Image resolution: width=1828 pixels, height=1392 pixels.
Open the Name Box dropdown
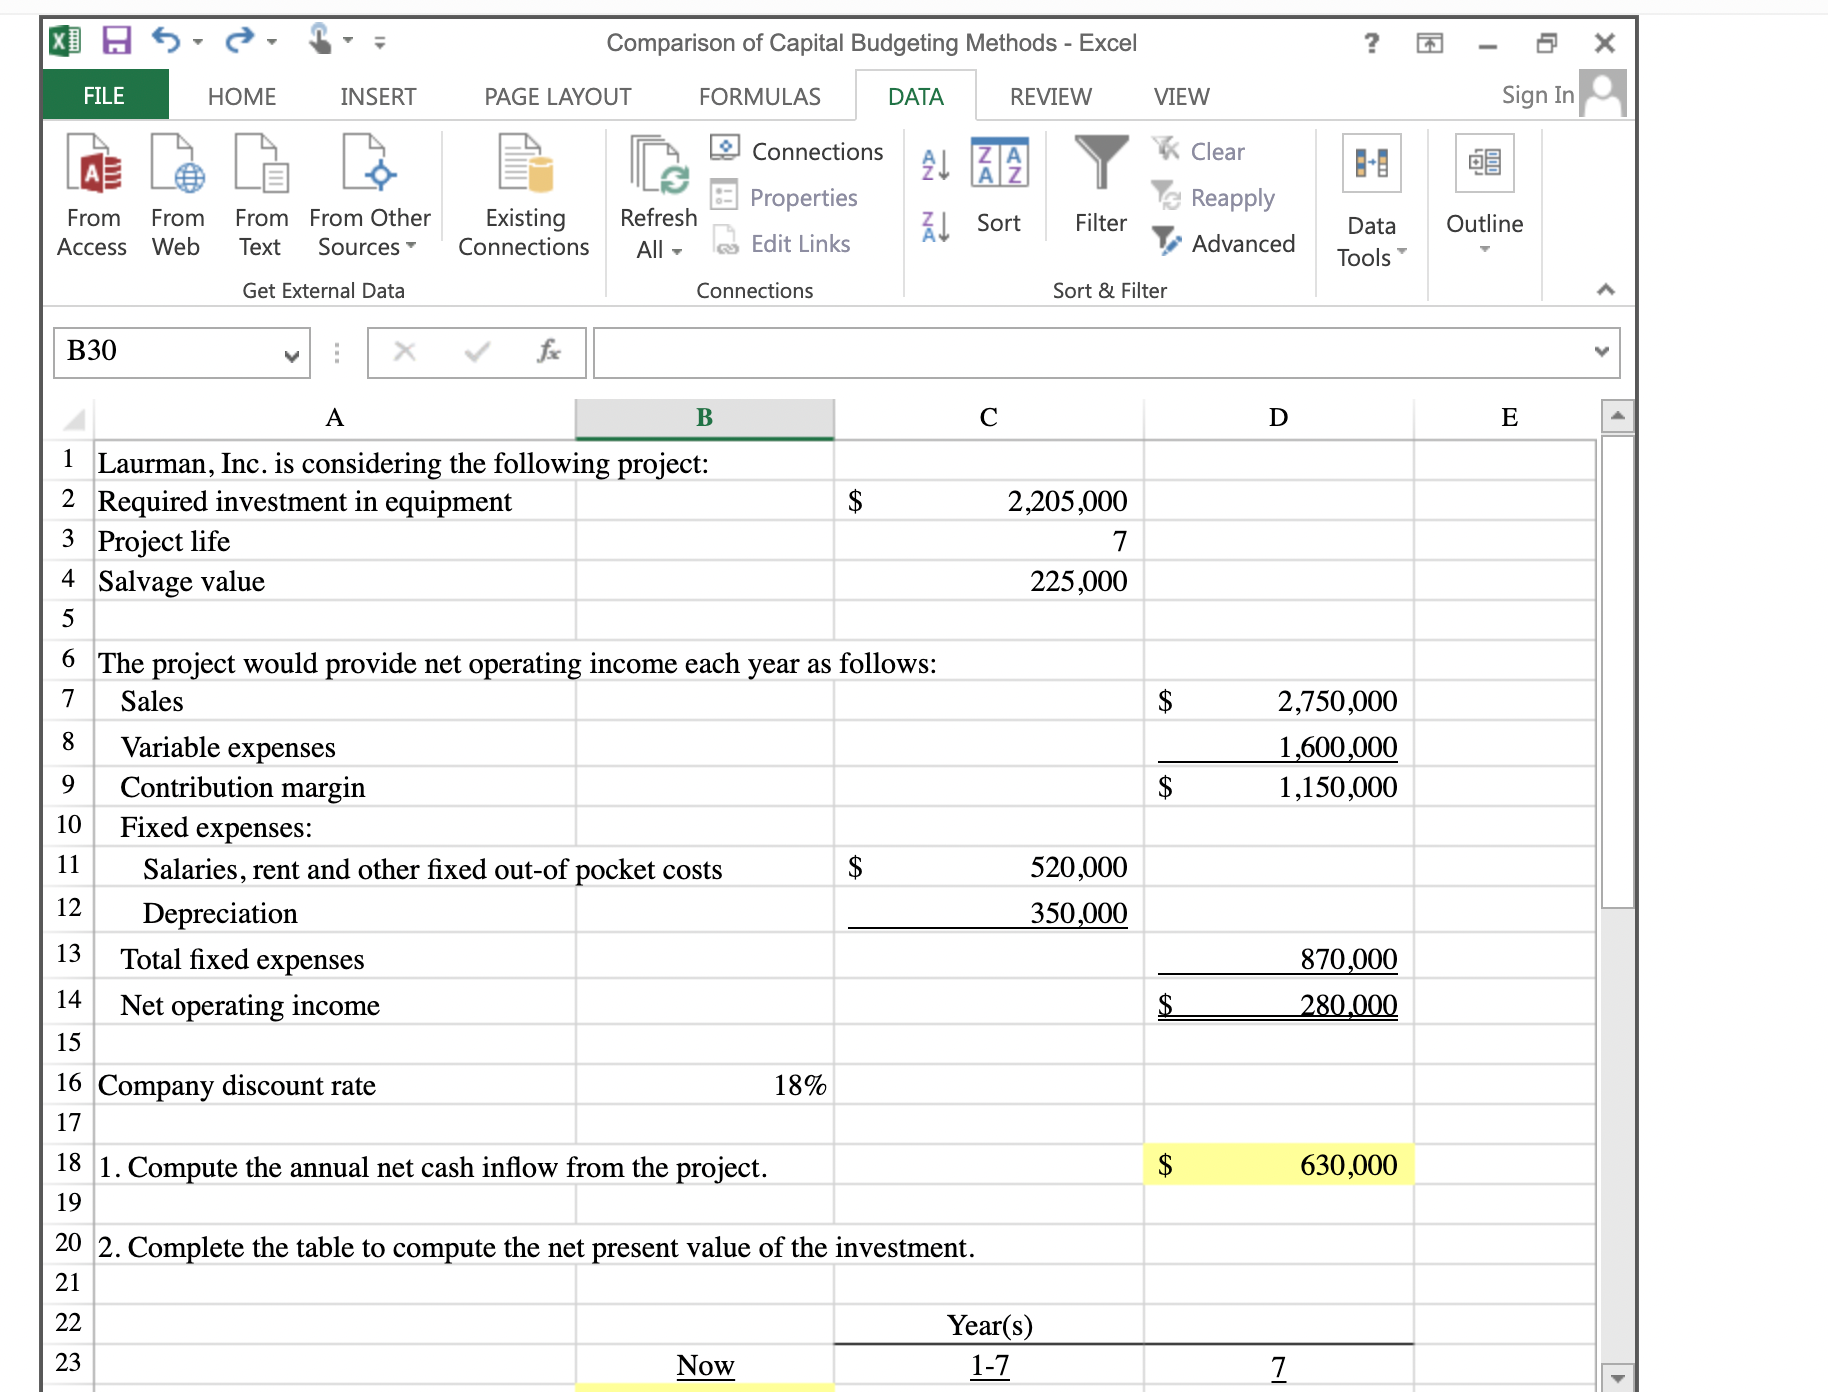pos(292,356)
